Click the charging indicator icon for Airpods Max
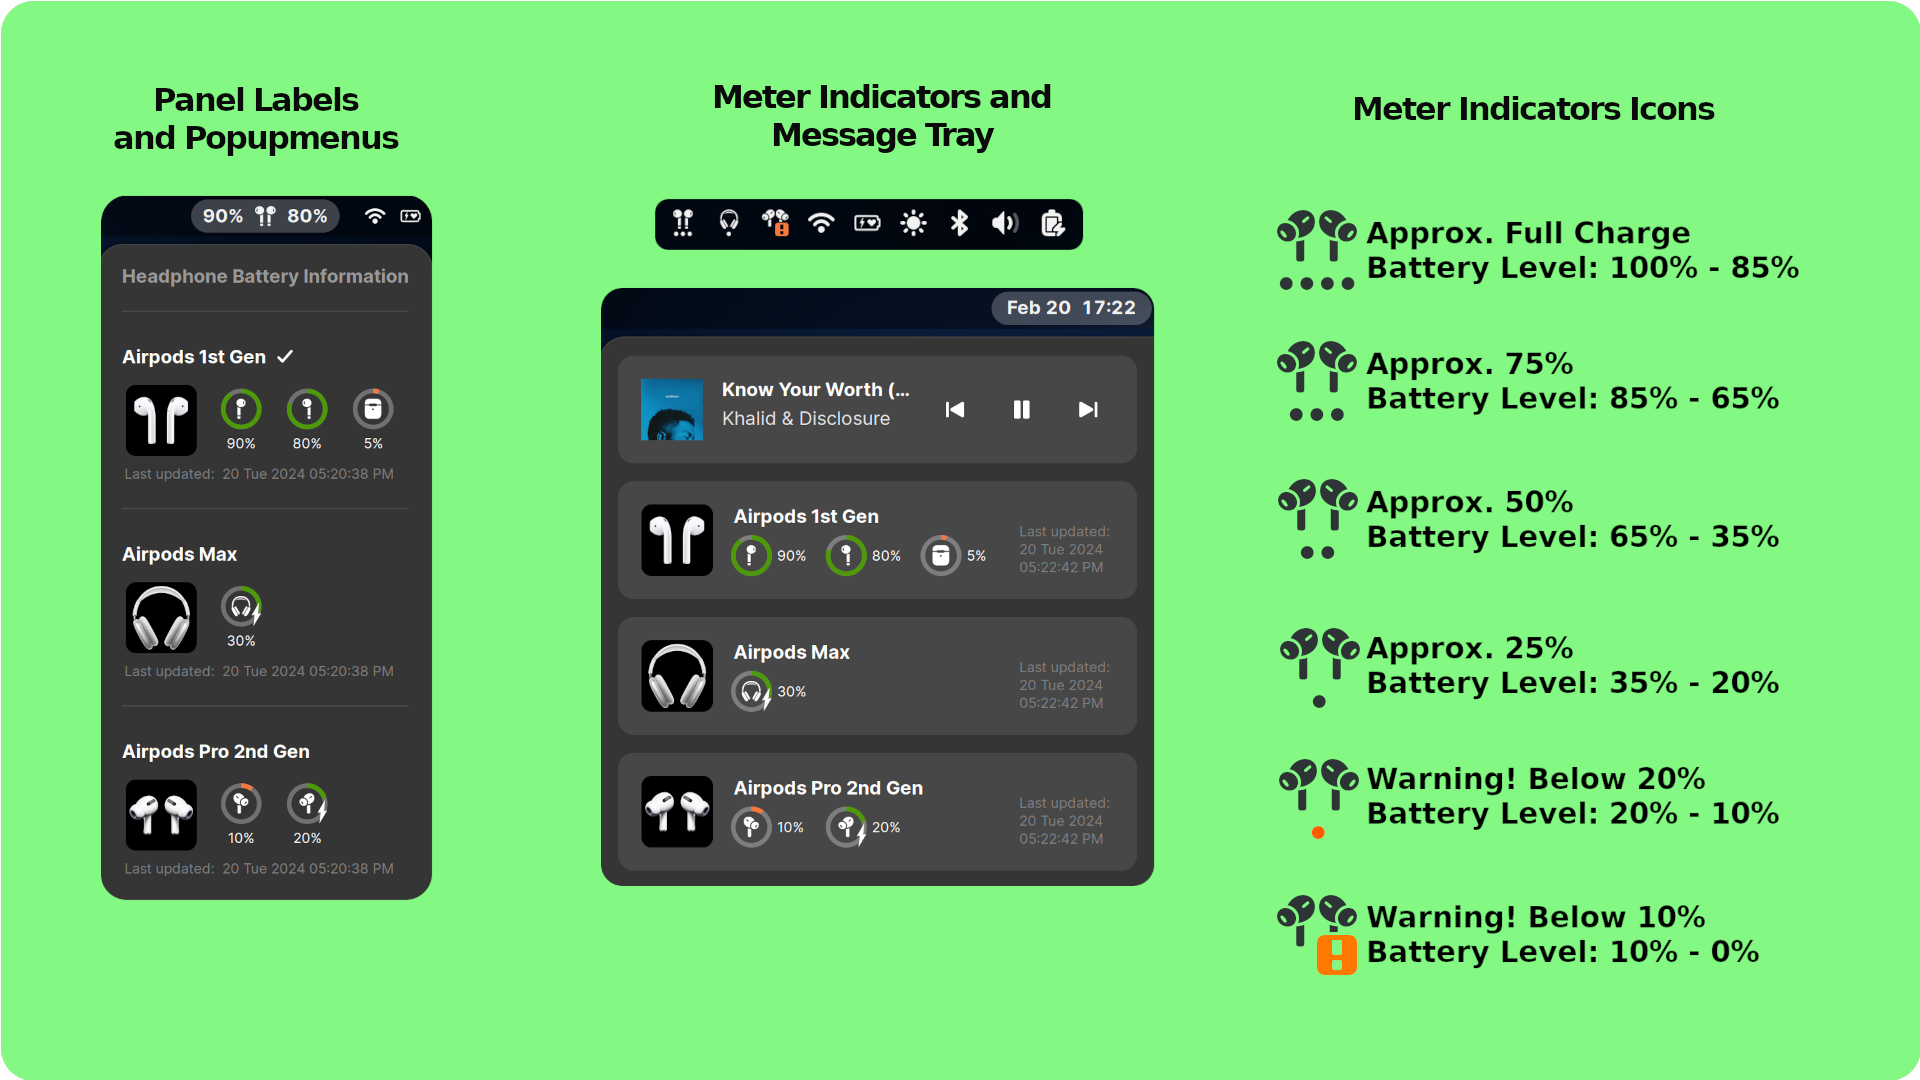 tap(239, 608)
